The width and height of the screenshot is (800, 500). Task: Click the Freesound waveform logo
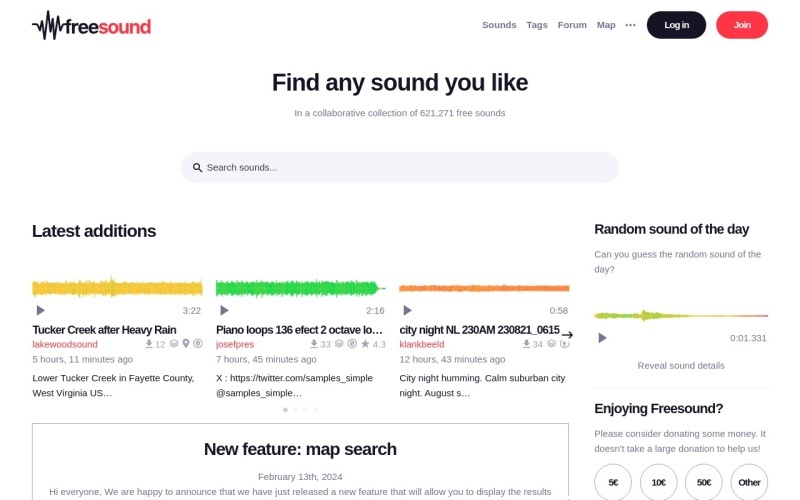click(91, 26)
